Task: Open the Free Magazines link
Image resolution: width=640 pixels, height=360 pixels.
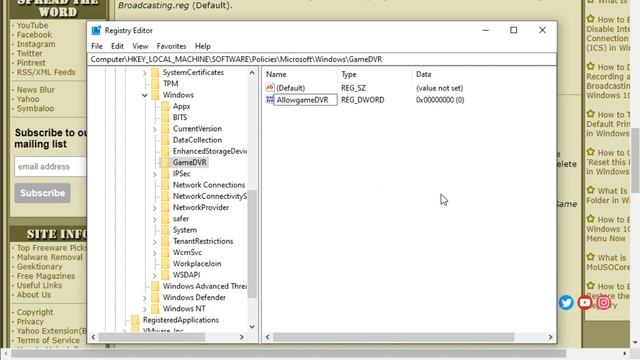Action: (x=46, y=276)
